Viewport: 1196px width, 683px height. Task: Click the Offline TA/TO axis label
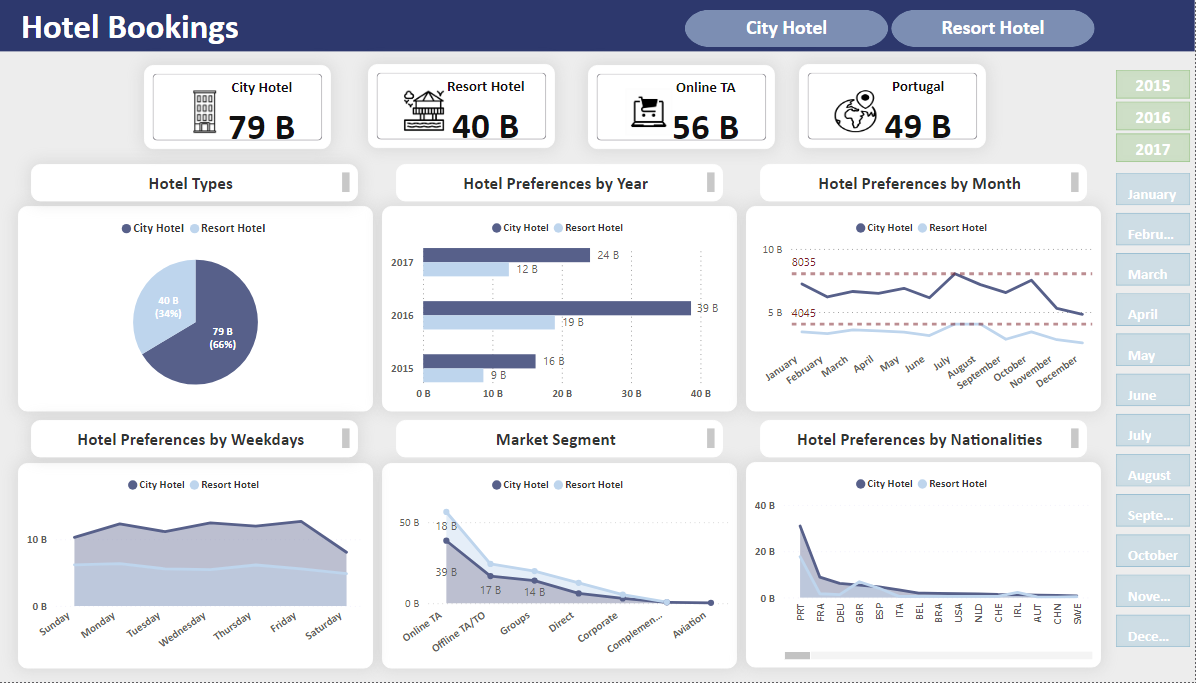coord(458,632)
